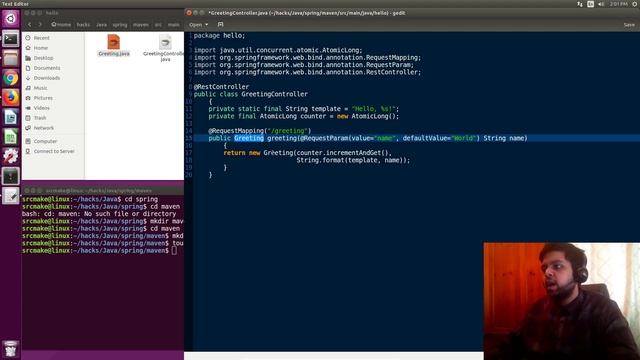Open the Files manager dock icon
Image resolution: width=640 pixels, height=360 pixels.
[11, 58]
